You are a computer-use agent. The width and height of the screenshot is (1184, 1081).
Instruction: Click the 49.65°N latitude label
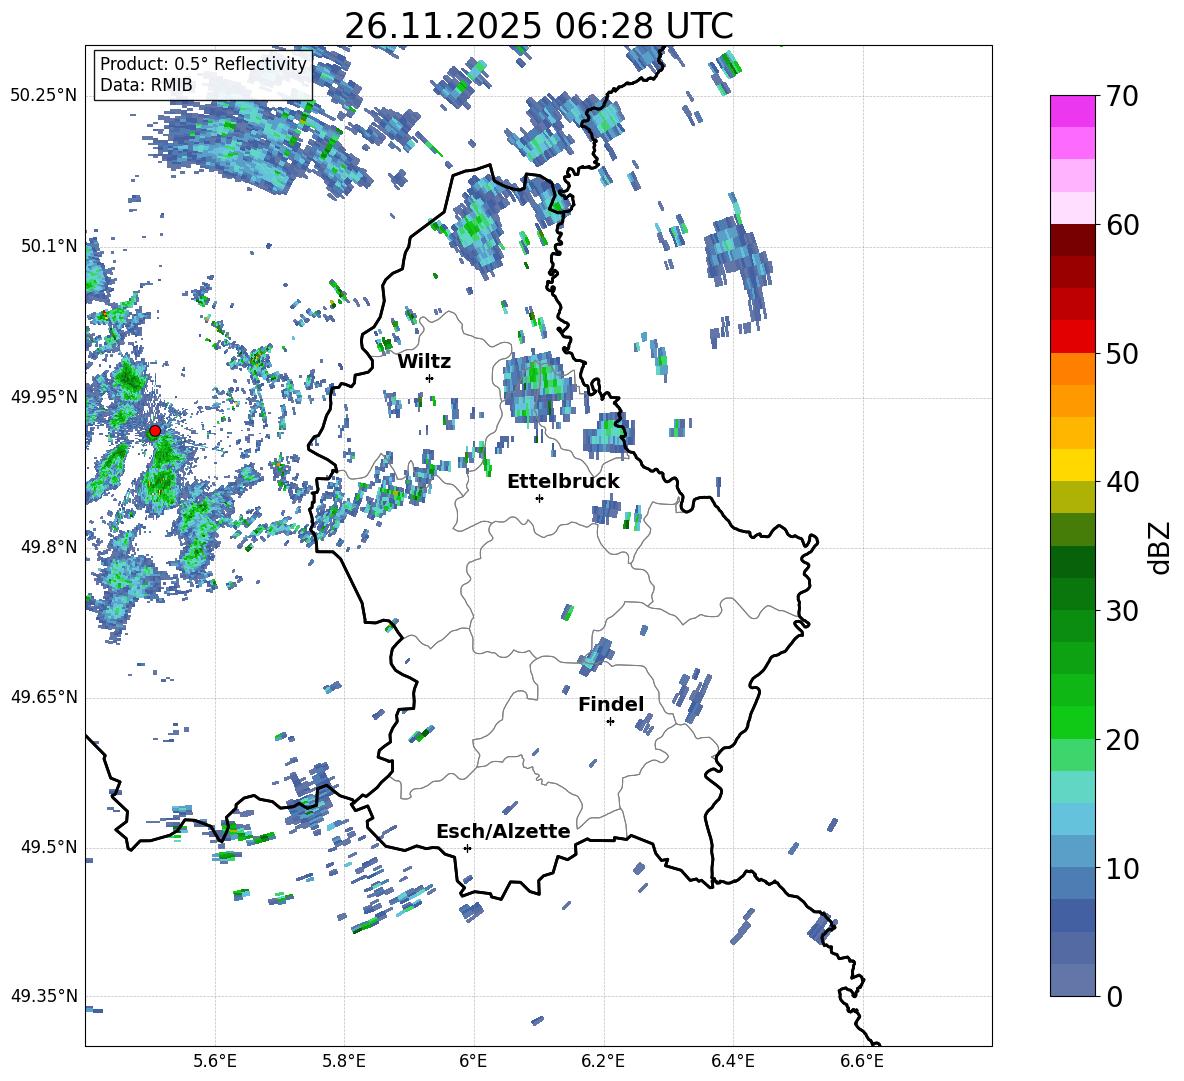(44, 697)
